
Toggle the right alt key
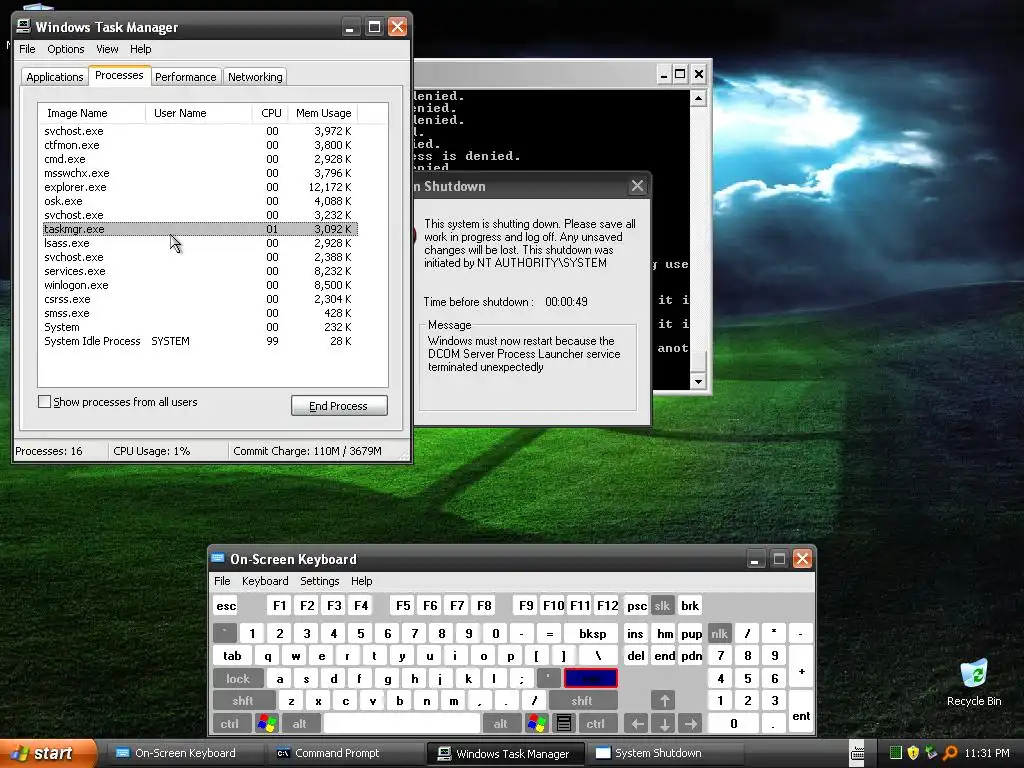[500, 724]
